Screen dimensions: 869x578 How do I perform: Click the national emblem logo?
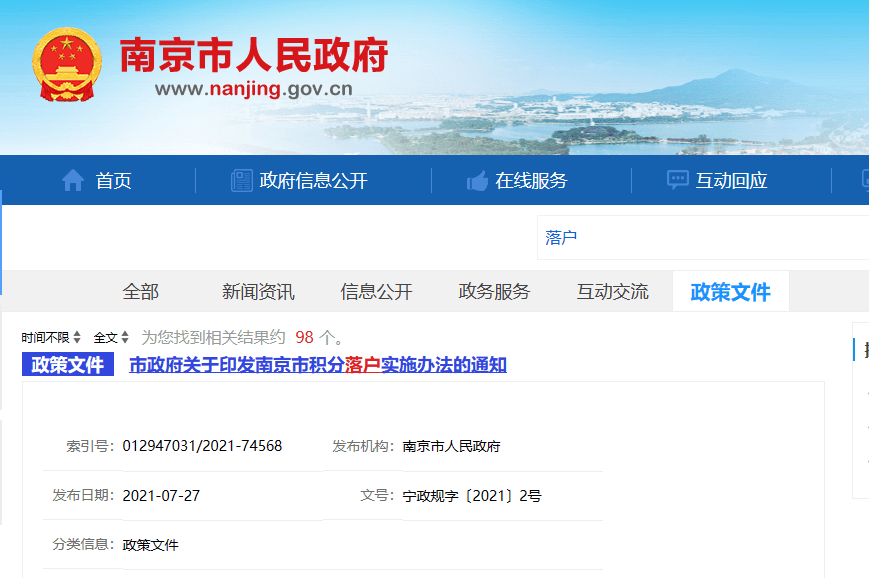coord(67,64)
